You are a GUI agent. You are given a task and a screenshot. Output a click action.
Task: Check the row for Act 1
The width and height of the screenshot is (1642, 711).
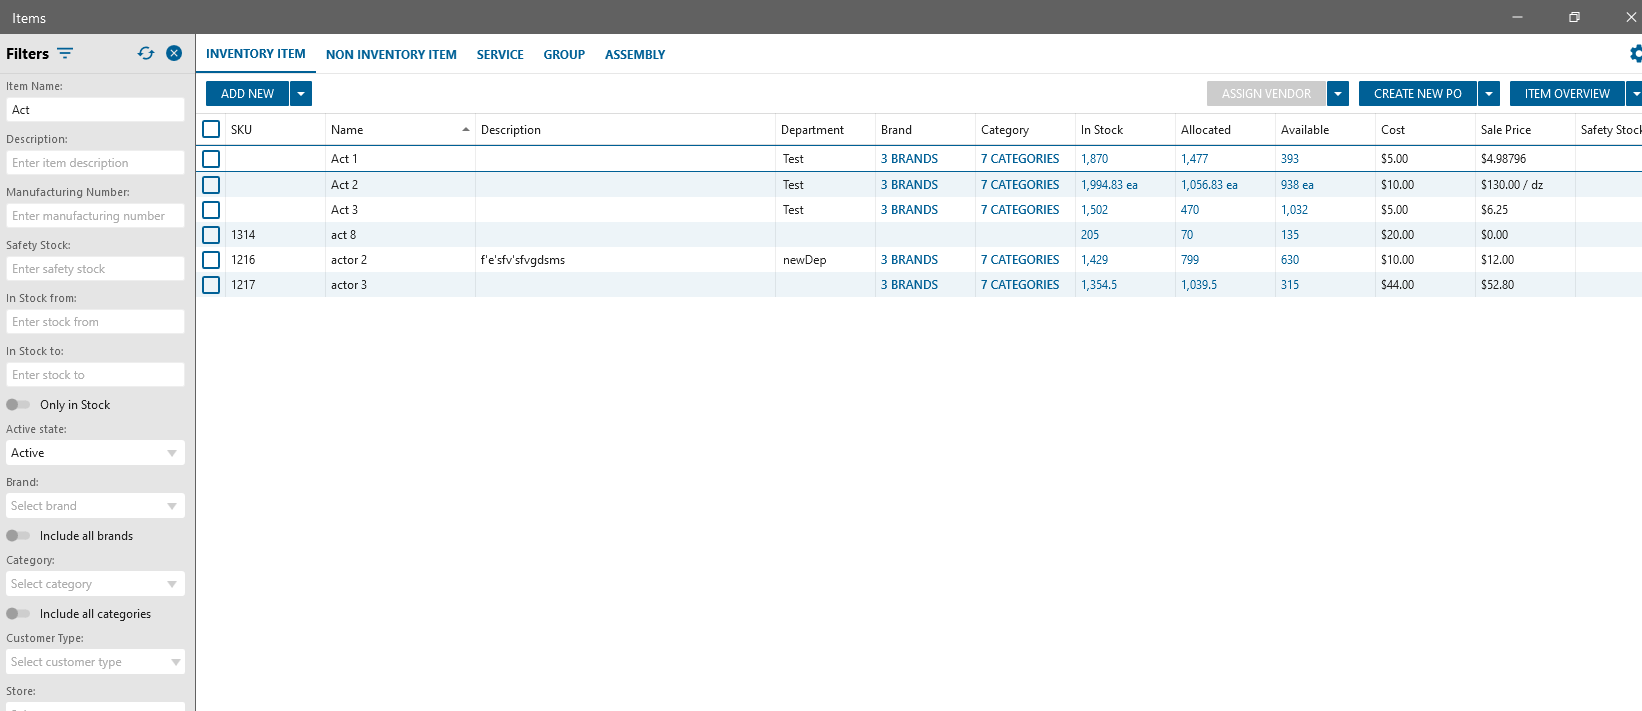coord(211,159)
